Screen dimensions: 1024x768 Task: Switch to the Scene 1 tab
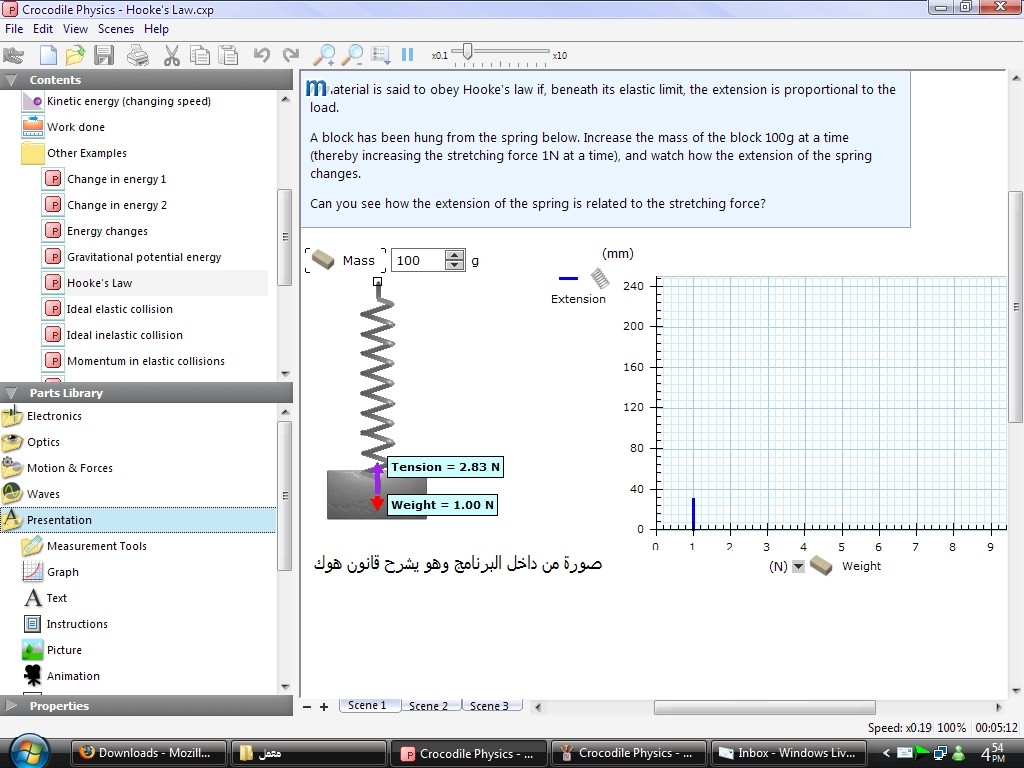(367, 705)
